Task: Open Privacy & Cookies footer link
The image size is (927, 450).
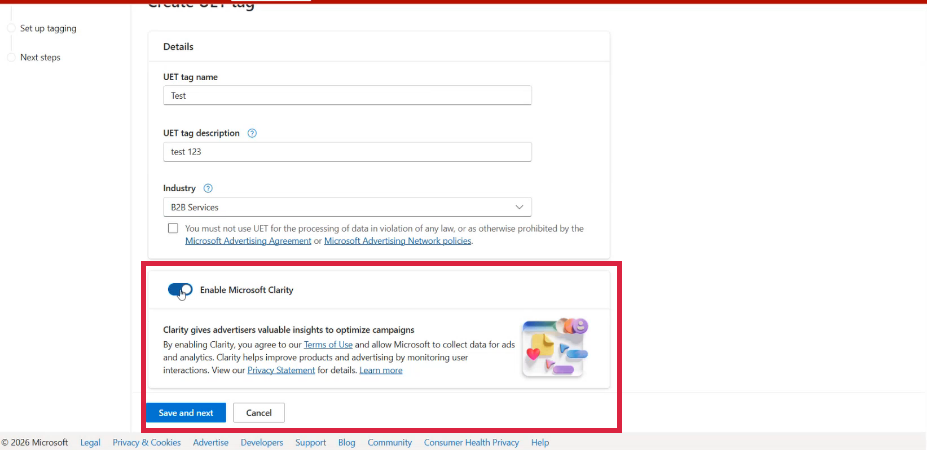Action: tap(147, 442)
